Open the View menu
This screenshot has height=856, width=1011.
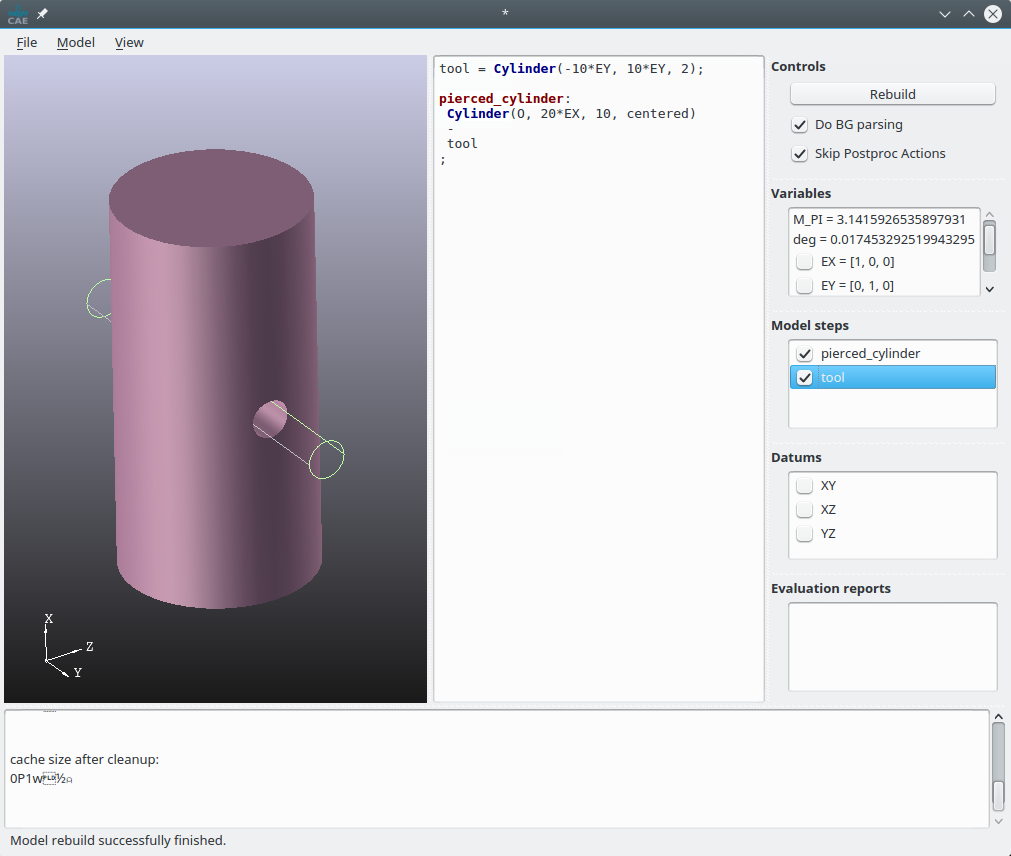click(x=129, y=42)
